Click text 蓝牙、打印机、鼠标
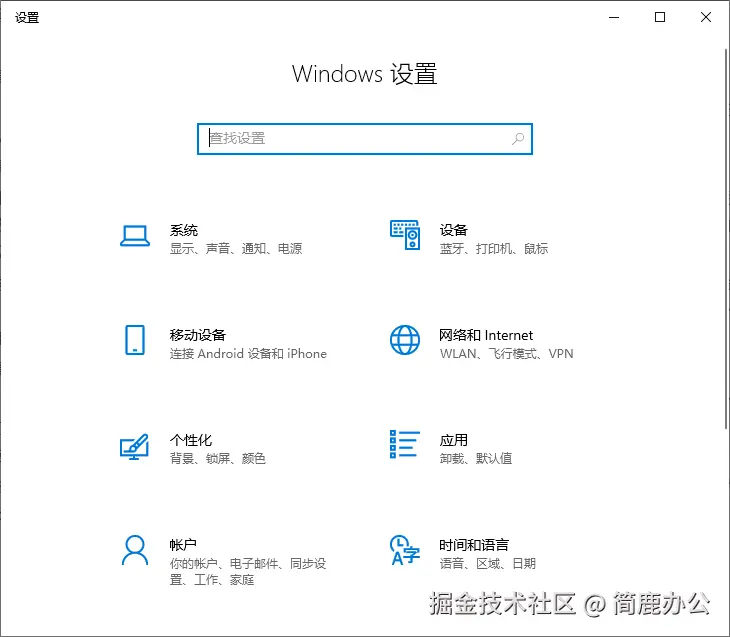 [493, 249]
